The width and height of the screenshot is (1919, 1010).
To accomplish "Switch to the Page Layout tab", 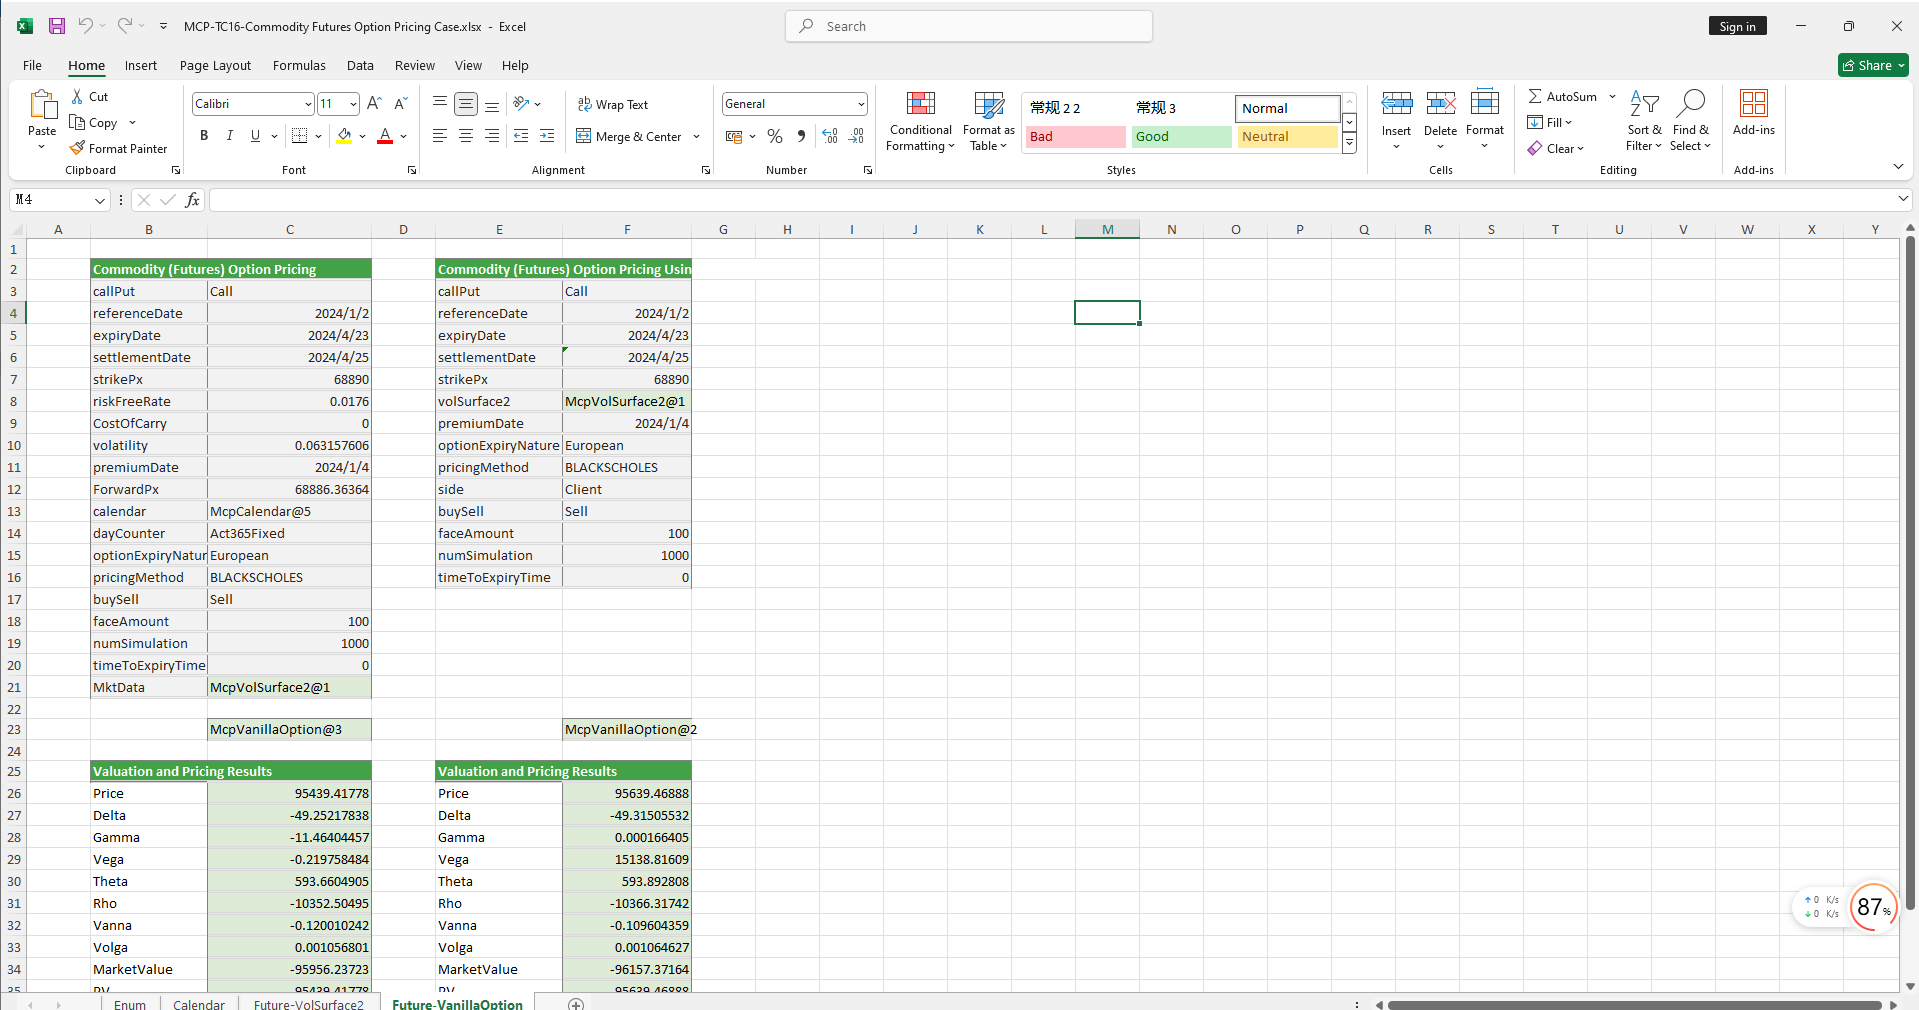I will [215, 65].
